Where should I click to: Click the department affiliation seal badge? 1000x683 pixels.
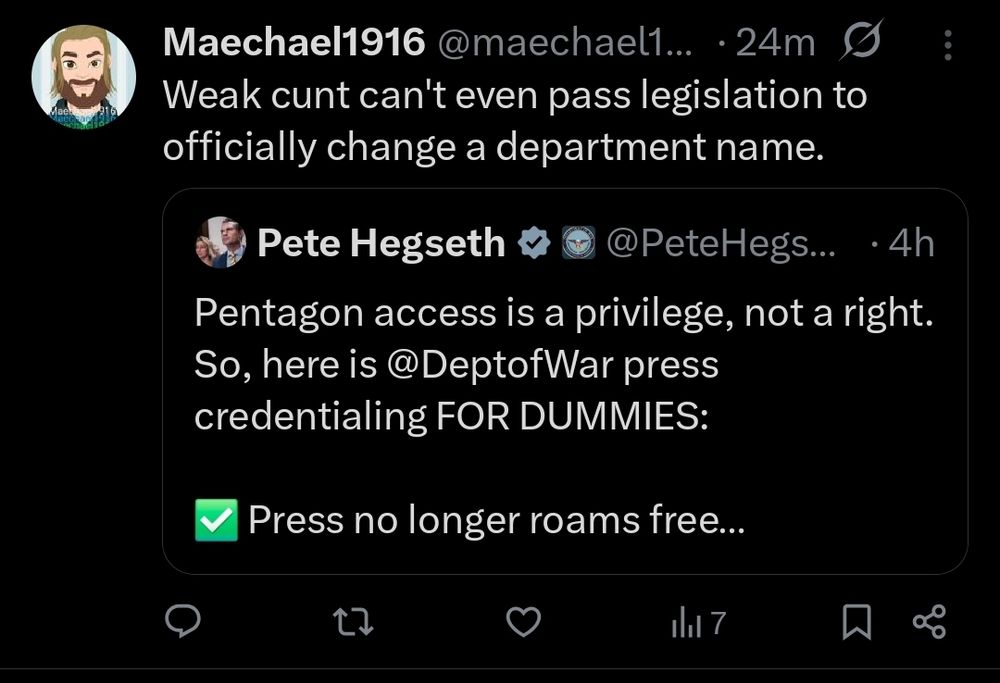tap(576, 243)
